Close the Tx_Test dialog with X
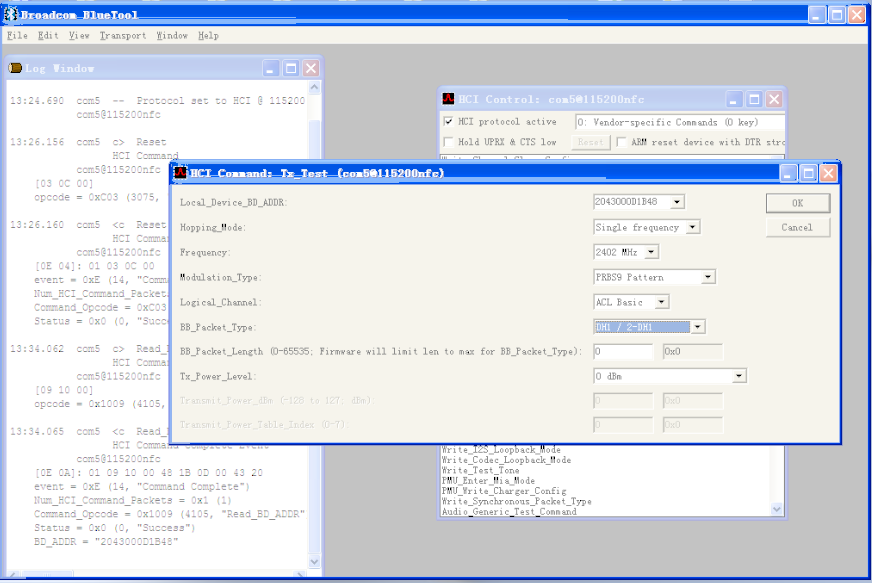 (828, 174)
